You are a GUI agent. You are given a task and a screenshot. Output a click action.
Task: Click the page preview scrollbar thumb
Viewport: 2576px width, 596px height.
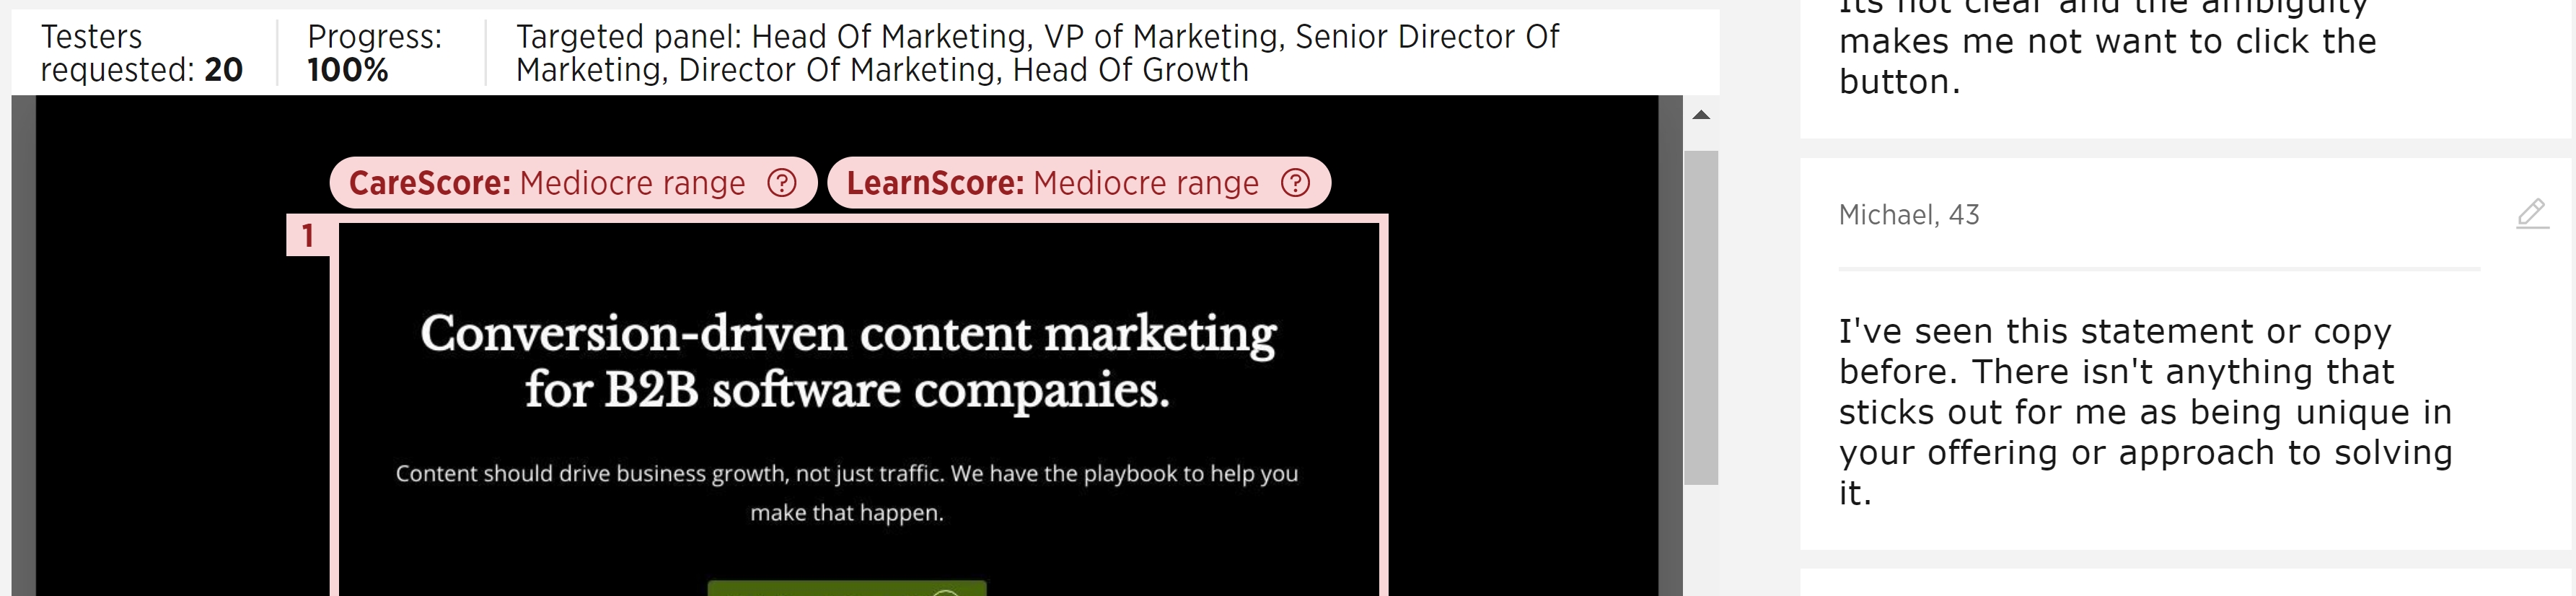(1701, 318)
